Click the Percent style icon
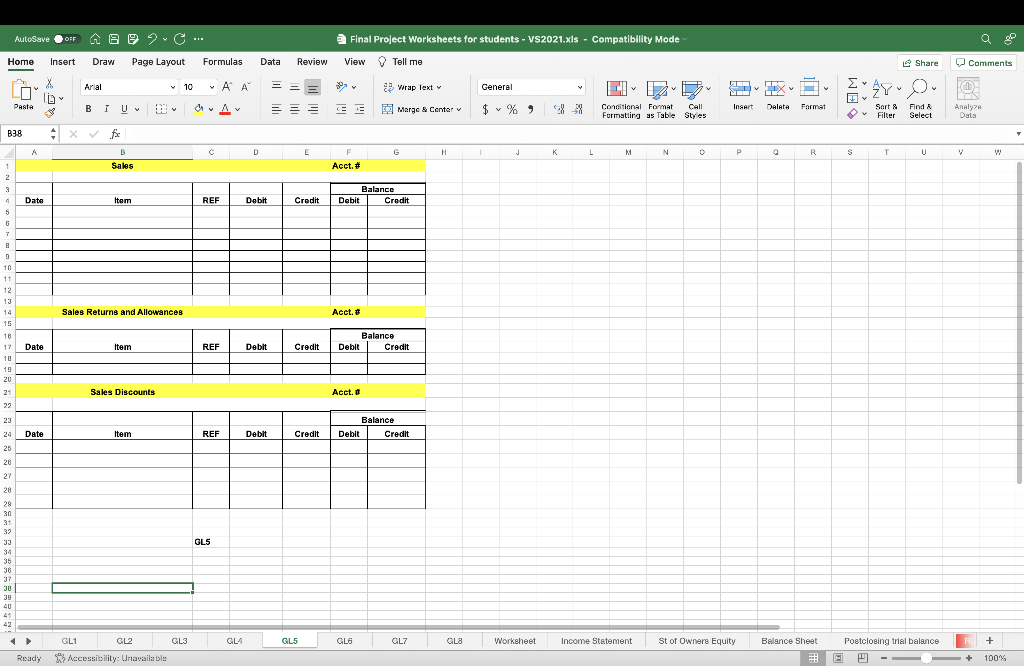The width and height of the screenshot is (1024, 666). click(x=513, y=109)
